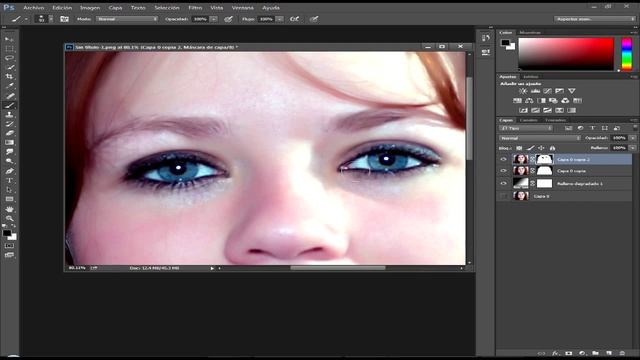Select the Lasso tool
This screenshot has width=640, height=360.
click(x=9, y=58)
